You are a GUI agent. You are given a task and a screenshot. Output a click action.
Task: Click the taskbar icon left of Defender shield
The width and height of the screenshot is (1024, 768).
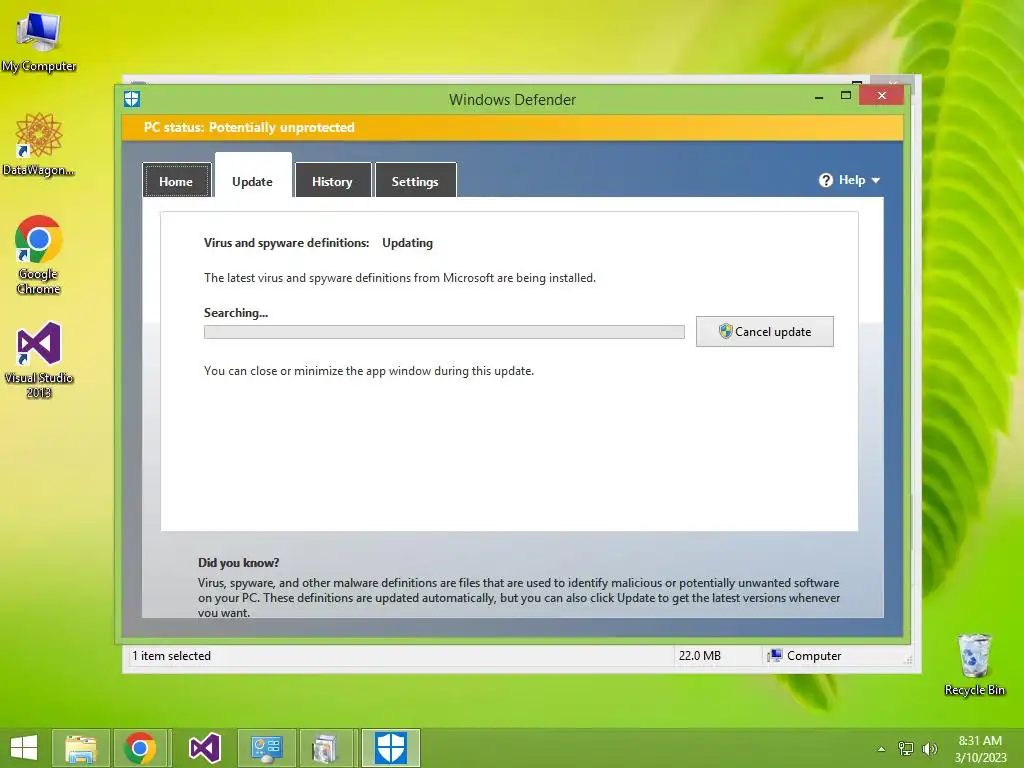point(325,748)
